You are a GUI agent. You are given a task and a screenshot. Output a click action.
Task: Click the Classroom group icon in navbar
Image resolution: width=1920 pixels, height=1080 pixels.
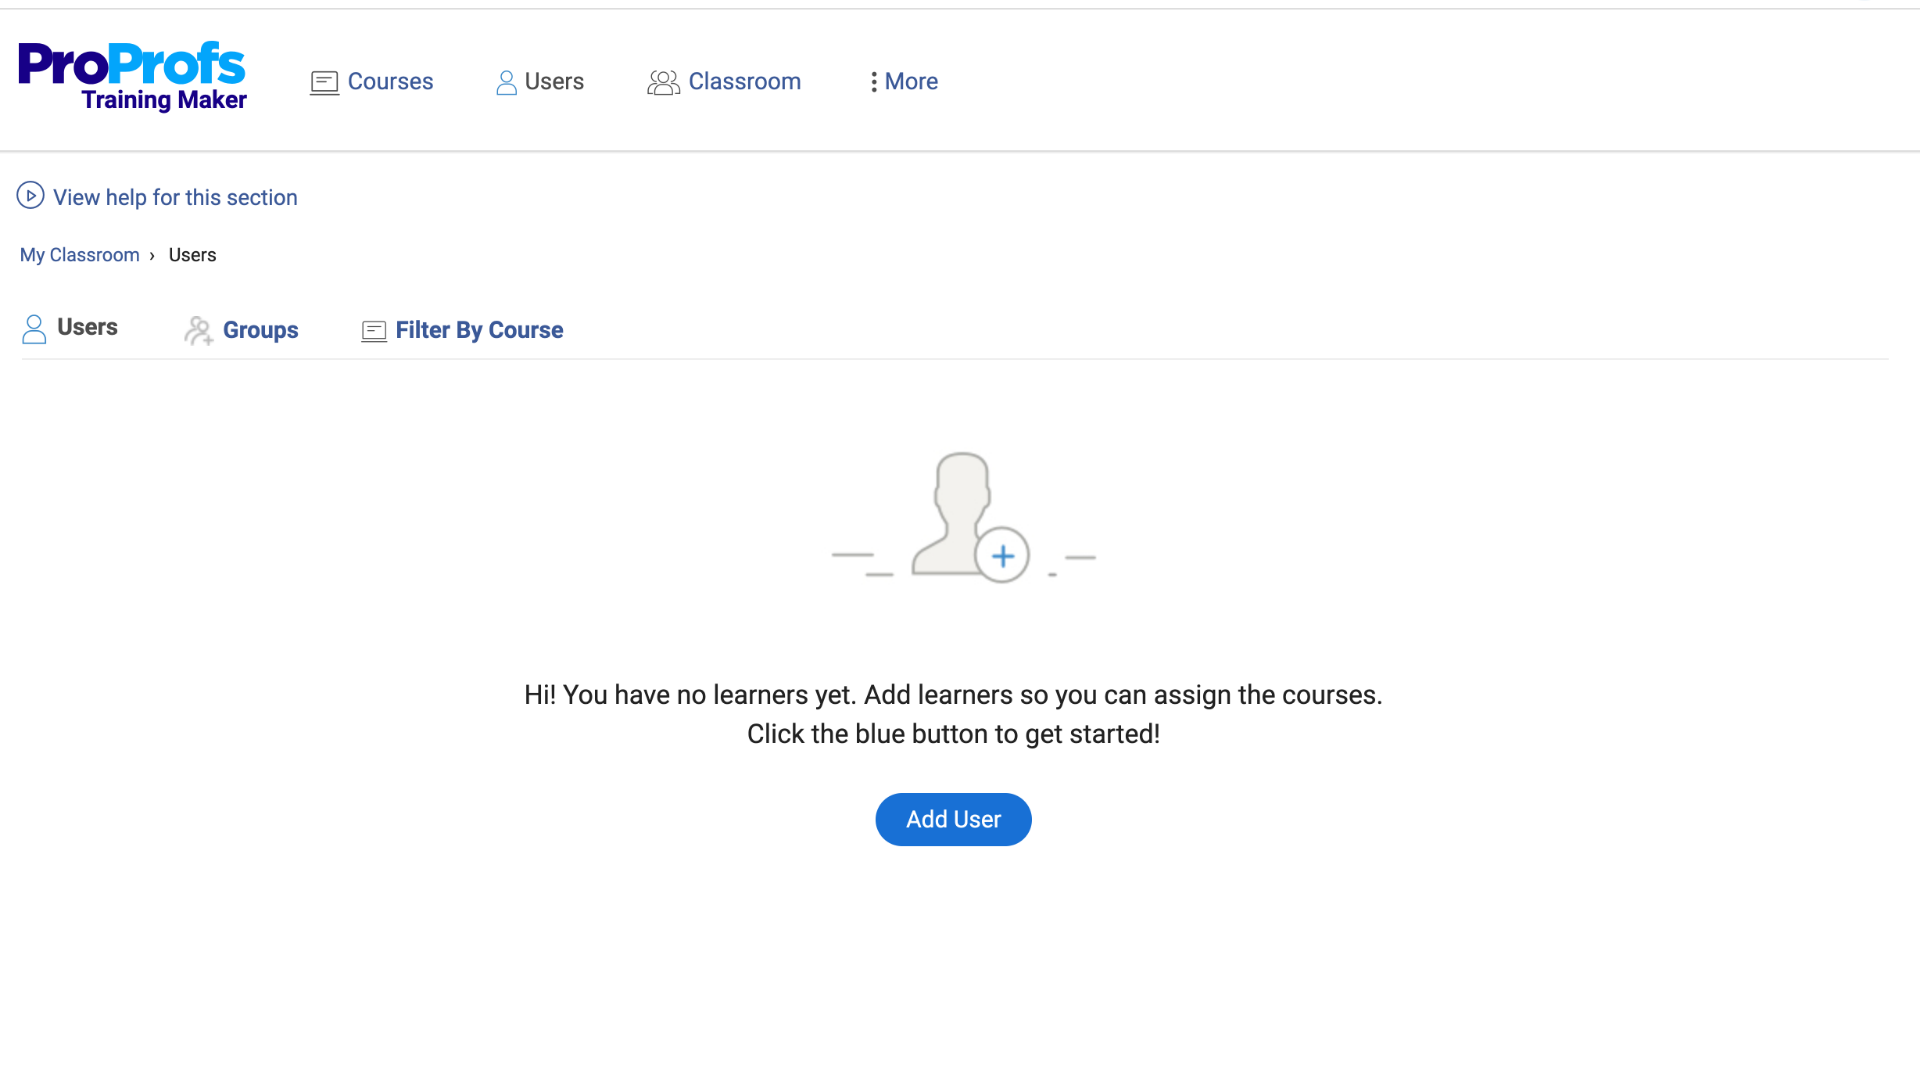(x=663, y=82)
